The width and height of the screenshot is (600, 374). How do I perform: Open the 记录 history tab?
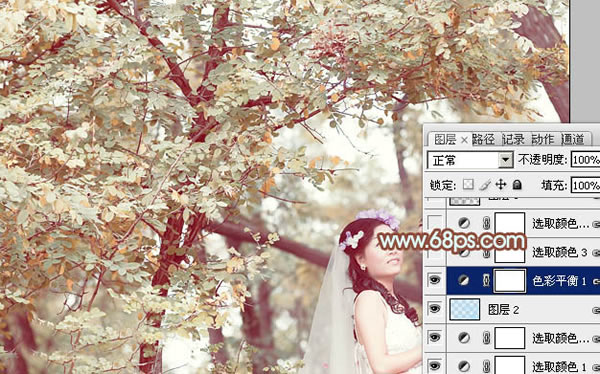[513, 139]
